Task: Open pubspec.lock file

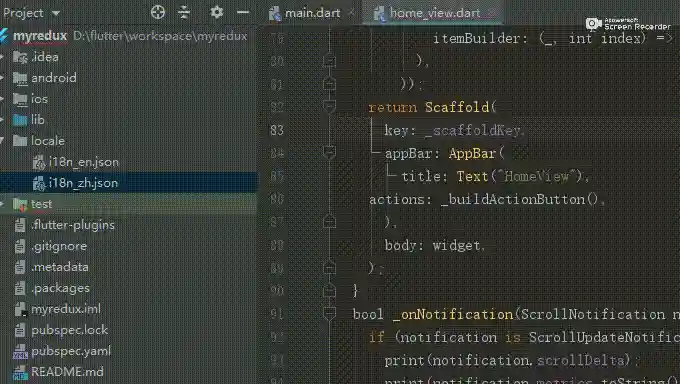Action: pyautogui.click(x=69, y=330)
